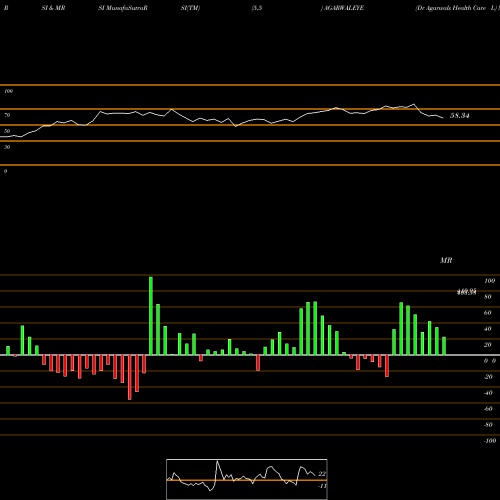
Task: Click the MR axis label -20
Action: coord(488,377)
